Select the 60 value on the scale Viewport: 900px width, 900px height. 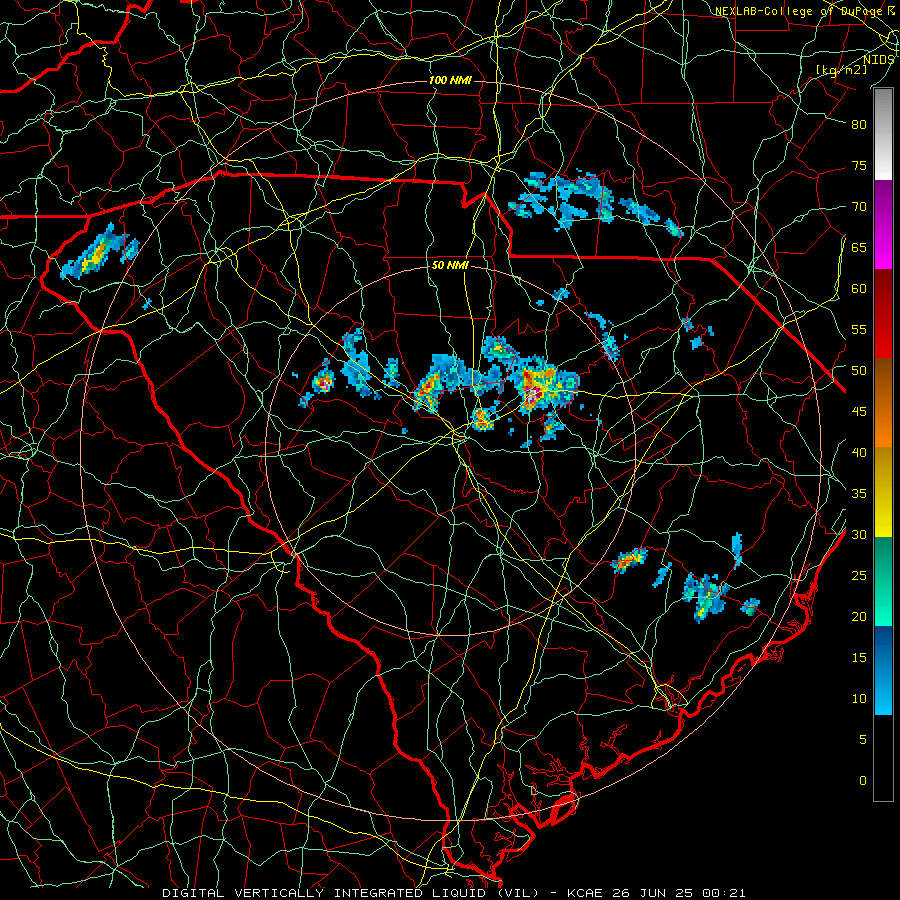coord(859,289)
